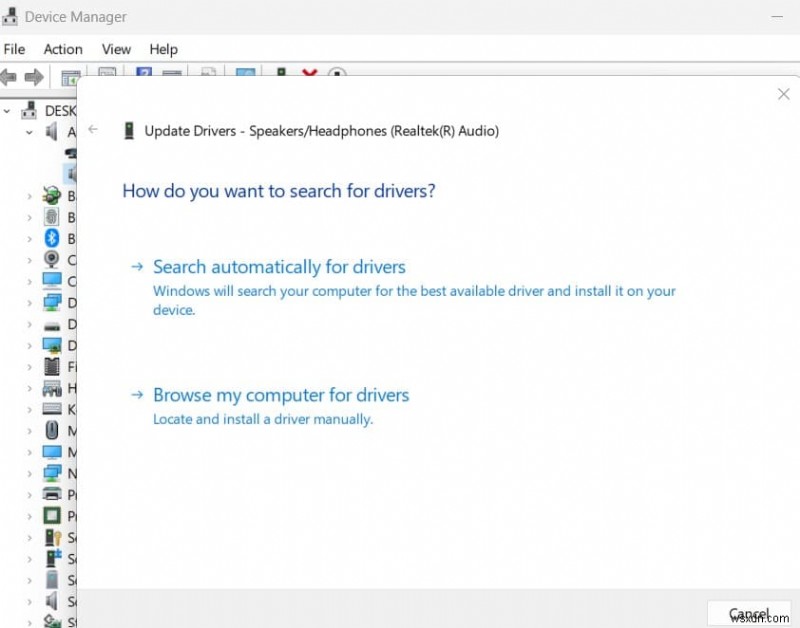Click the Display adapters monitor icon
The image size is (800, 628).
tap(52, 345)
